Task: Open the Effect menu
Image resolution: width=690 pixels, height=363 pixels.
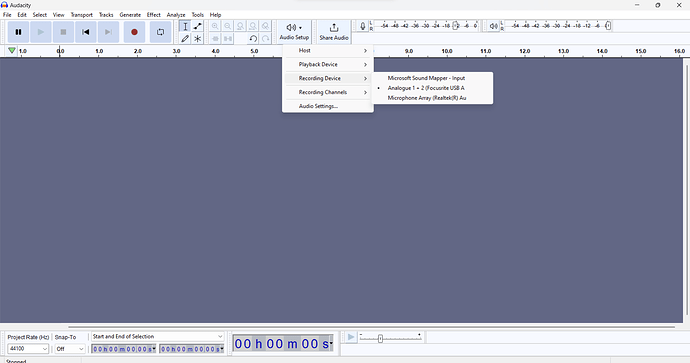Action: click(x=154, y=15)
